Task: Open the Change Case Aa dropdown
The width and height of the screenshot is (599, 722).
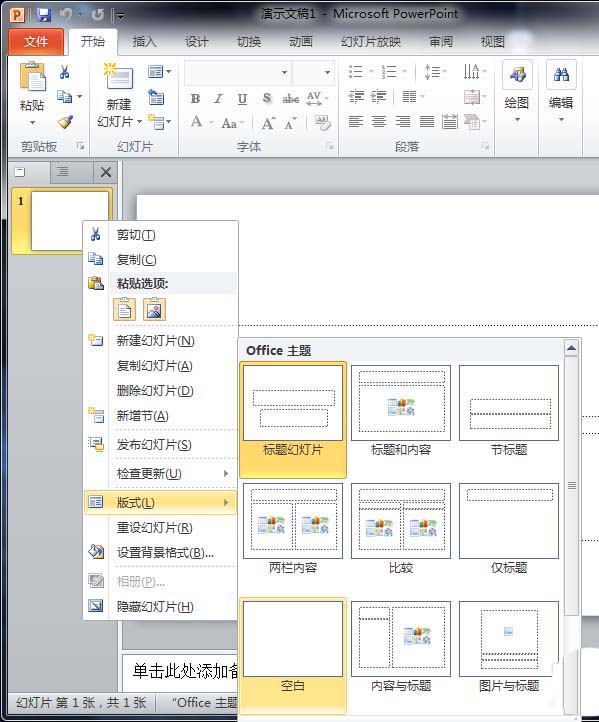Action: pos(232,123)
